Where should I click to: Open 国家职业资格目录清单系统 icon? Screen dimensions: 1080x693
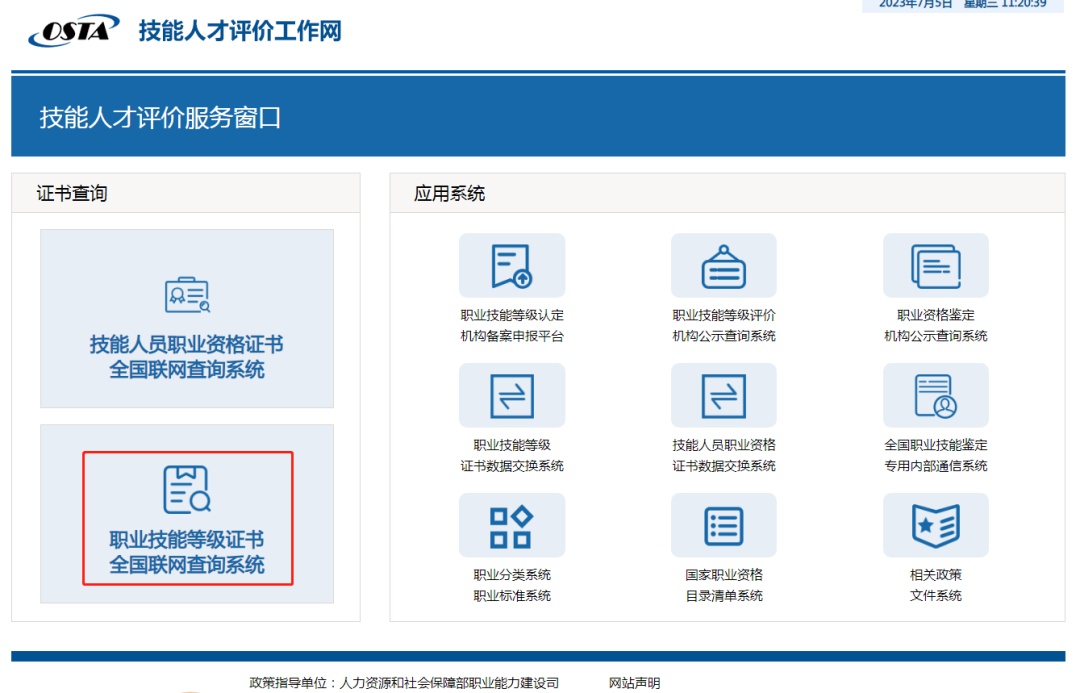click(x=723, y=526)
